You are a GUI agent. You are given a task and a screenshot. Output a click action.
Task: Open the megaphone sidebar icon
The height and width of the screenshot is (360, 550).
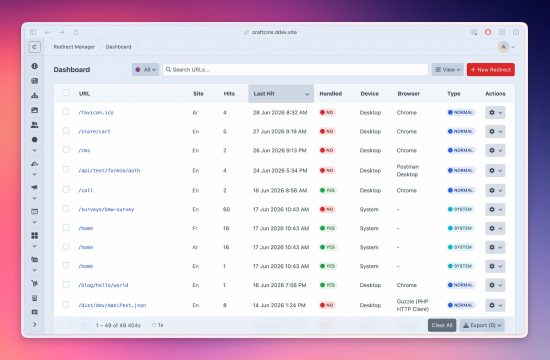click(34, 187)
